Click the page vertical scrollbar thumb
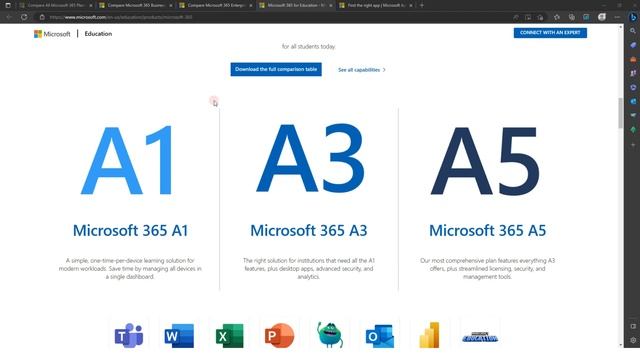The width and height of the screenshot is (640, 360). point(620,113)
